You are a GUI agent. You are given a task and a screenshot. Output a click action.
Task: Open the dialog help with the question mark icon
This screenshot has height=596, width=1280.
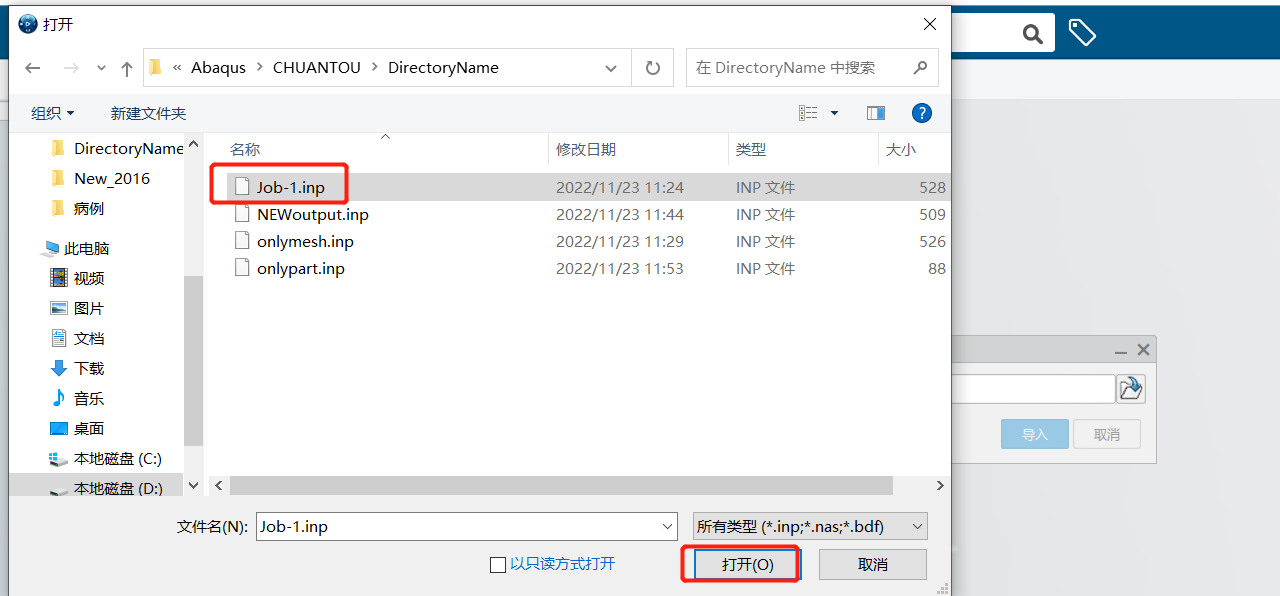point(921,113)
